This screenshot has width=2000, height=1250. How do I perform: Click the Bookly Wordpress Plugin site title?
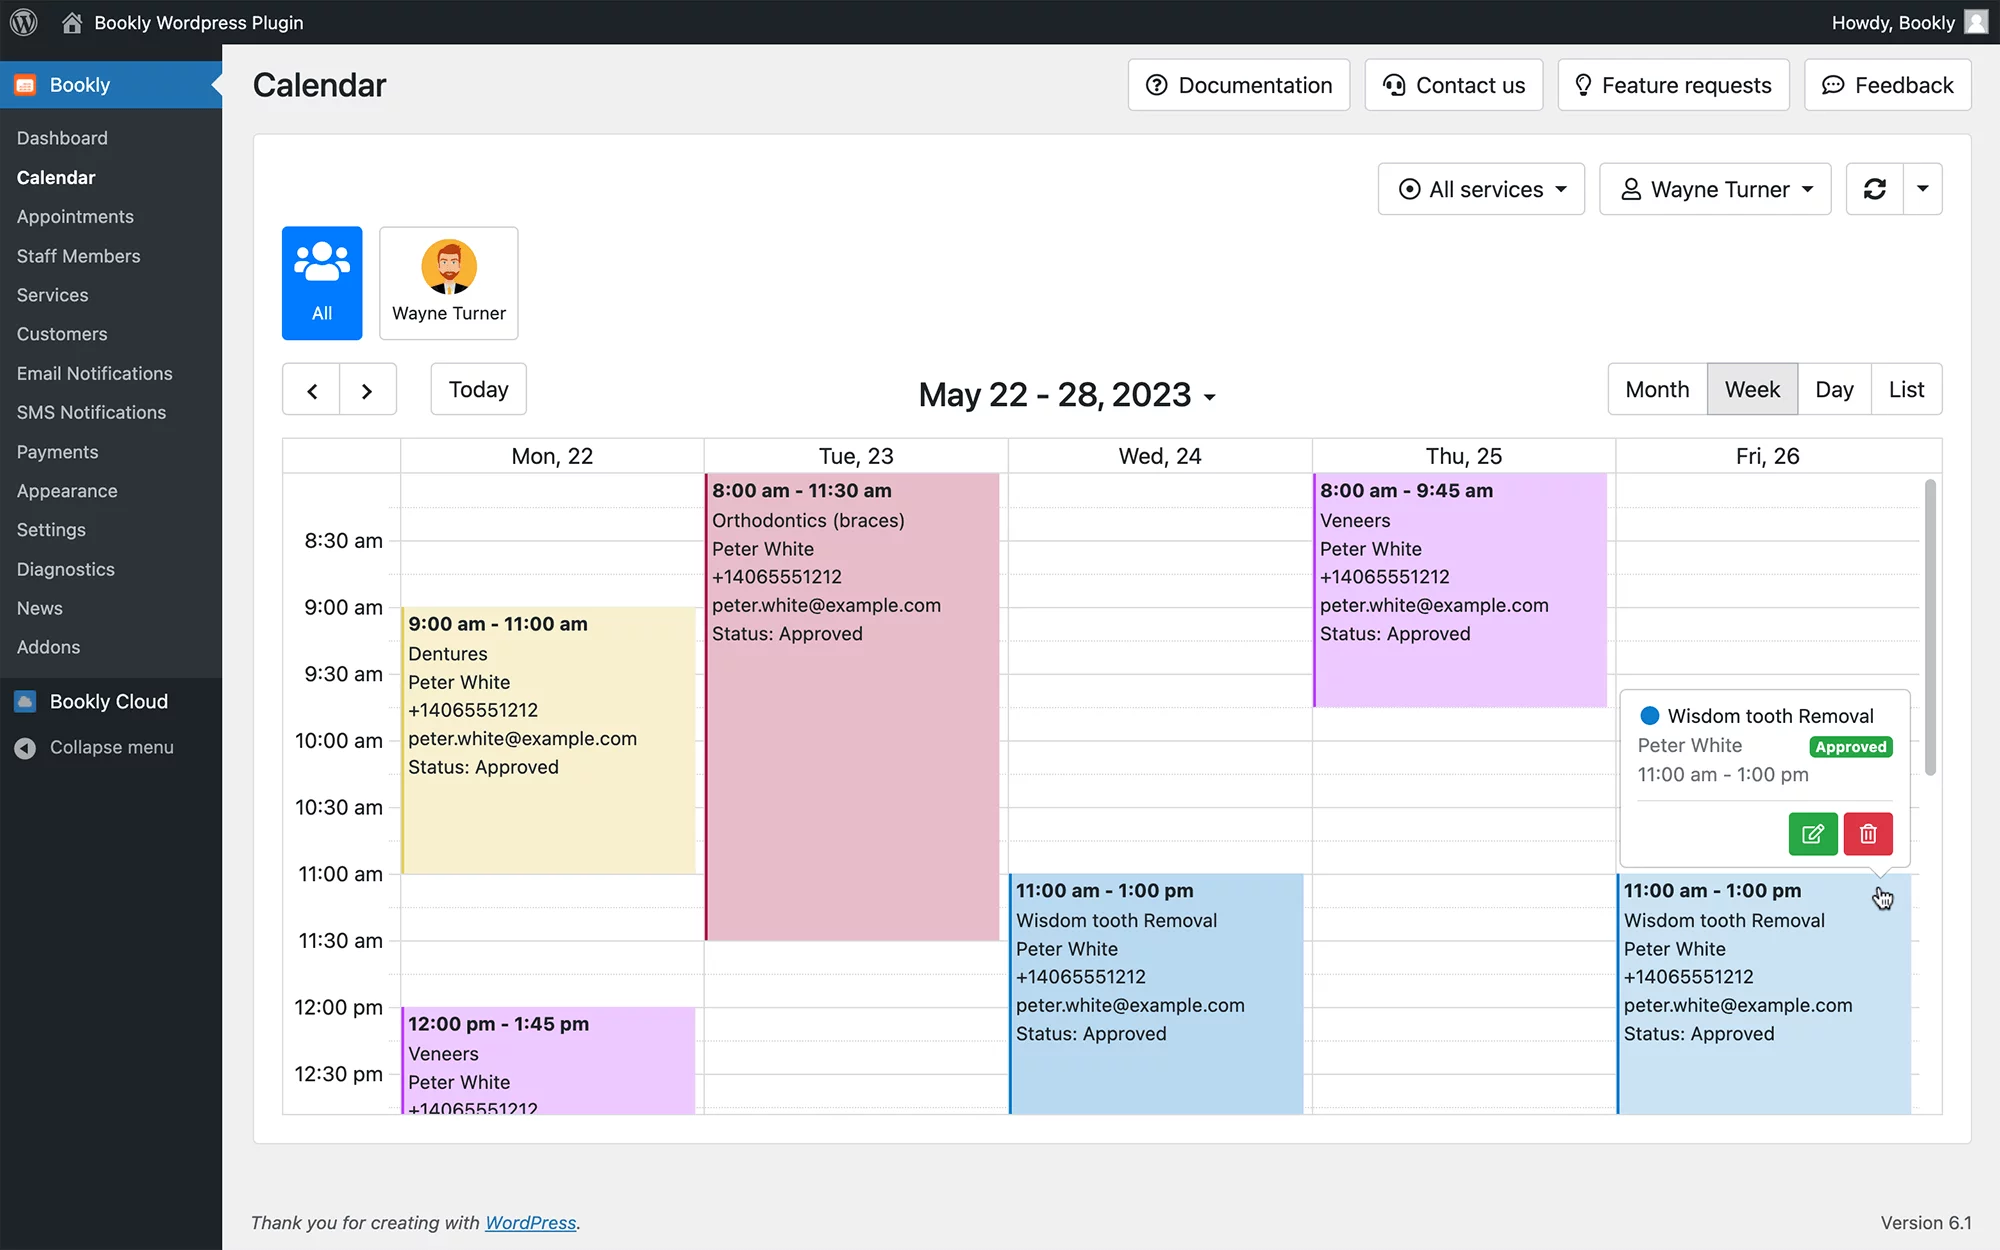coord(199,22)
